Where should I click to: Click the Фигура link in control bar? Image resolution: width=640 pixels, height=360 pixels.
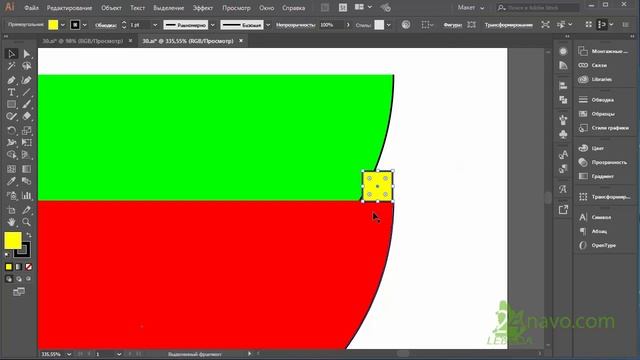[x=452, y=25]
